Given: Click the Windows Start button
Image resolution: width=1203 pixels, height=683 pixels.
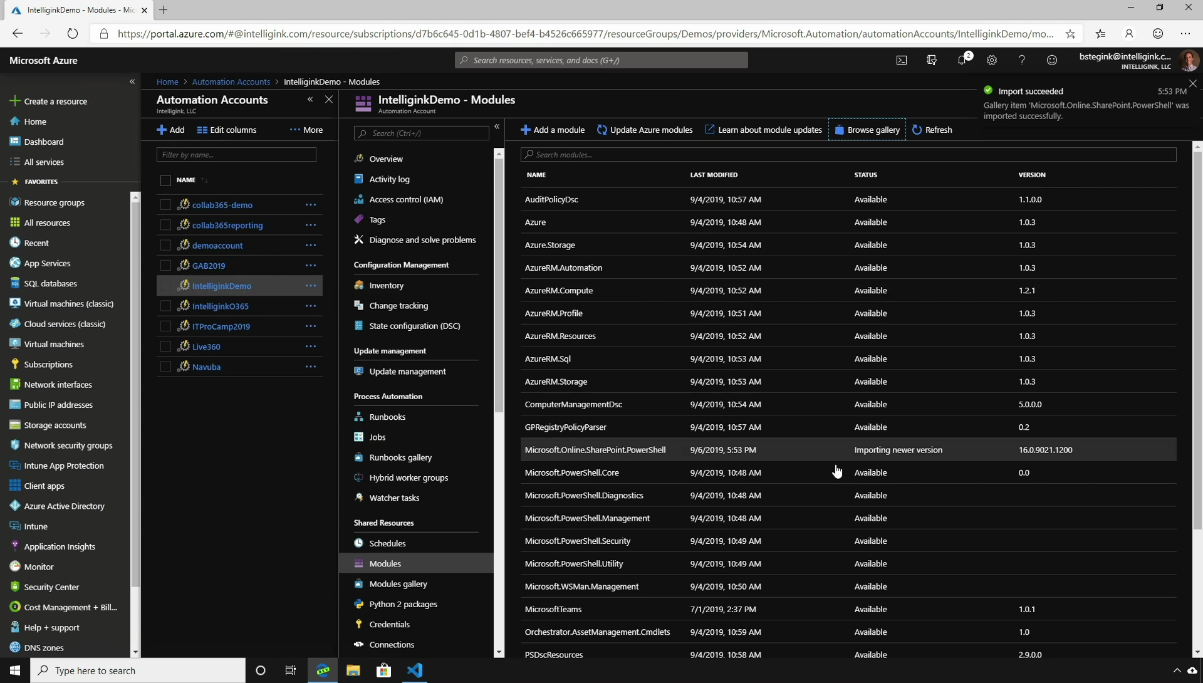Looking at the screenshot, I should pyautogui.click(x=15, y=670).
